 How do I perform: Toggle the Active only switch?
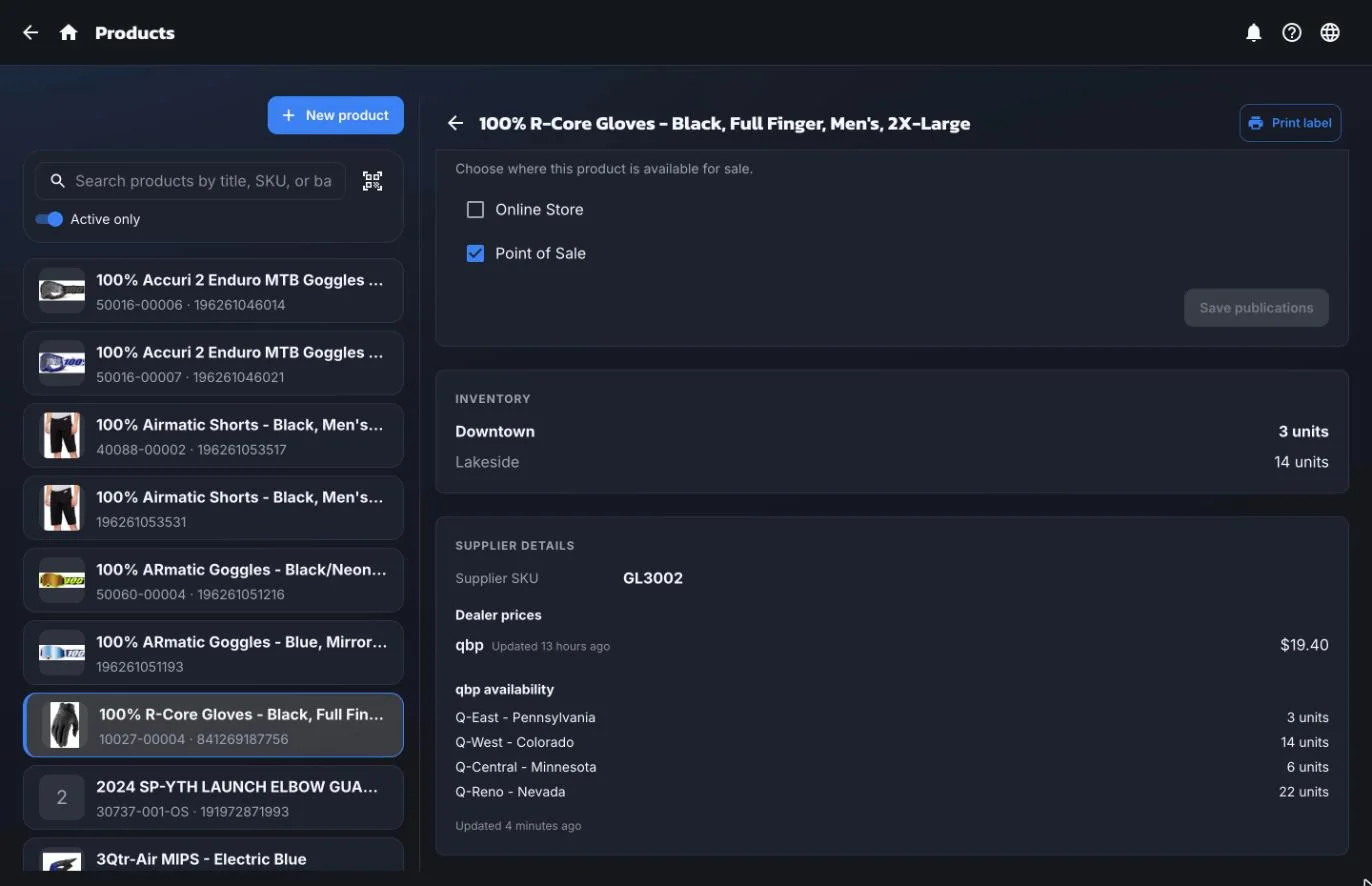(49, 219)
